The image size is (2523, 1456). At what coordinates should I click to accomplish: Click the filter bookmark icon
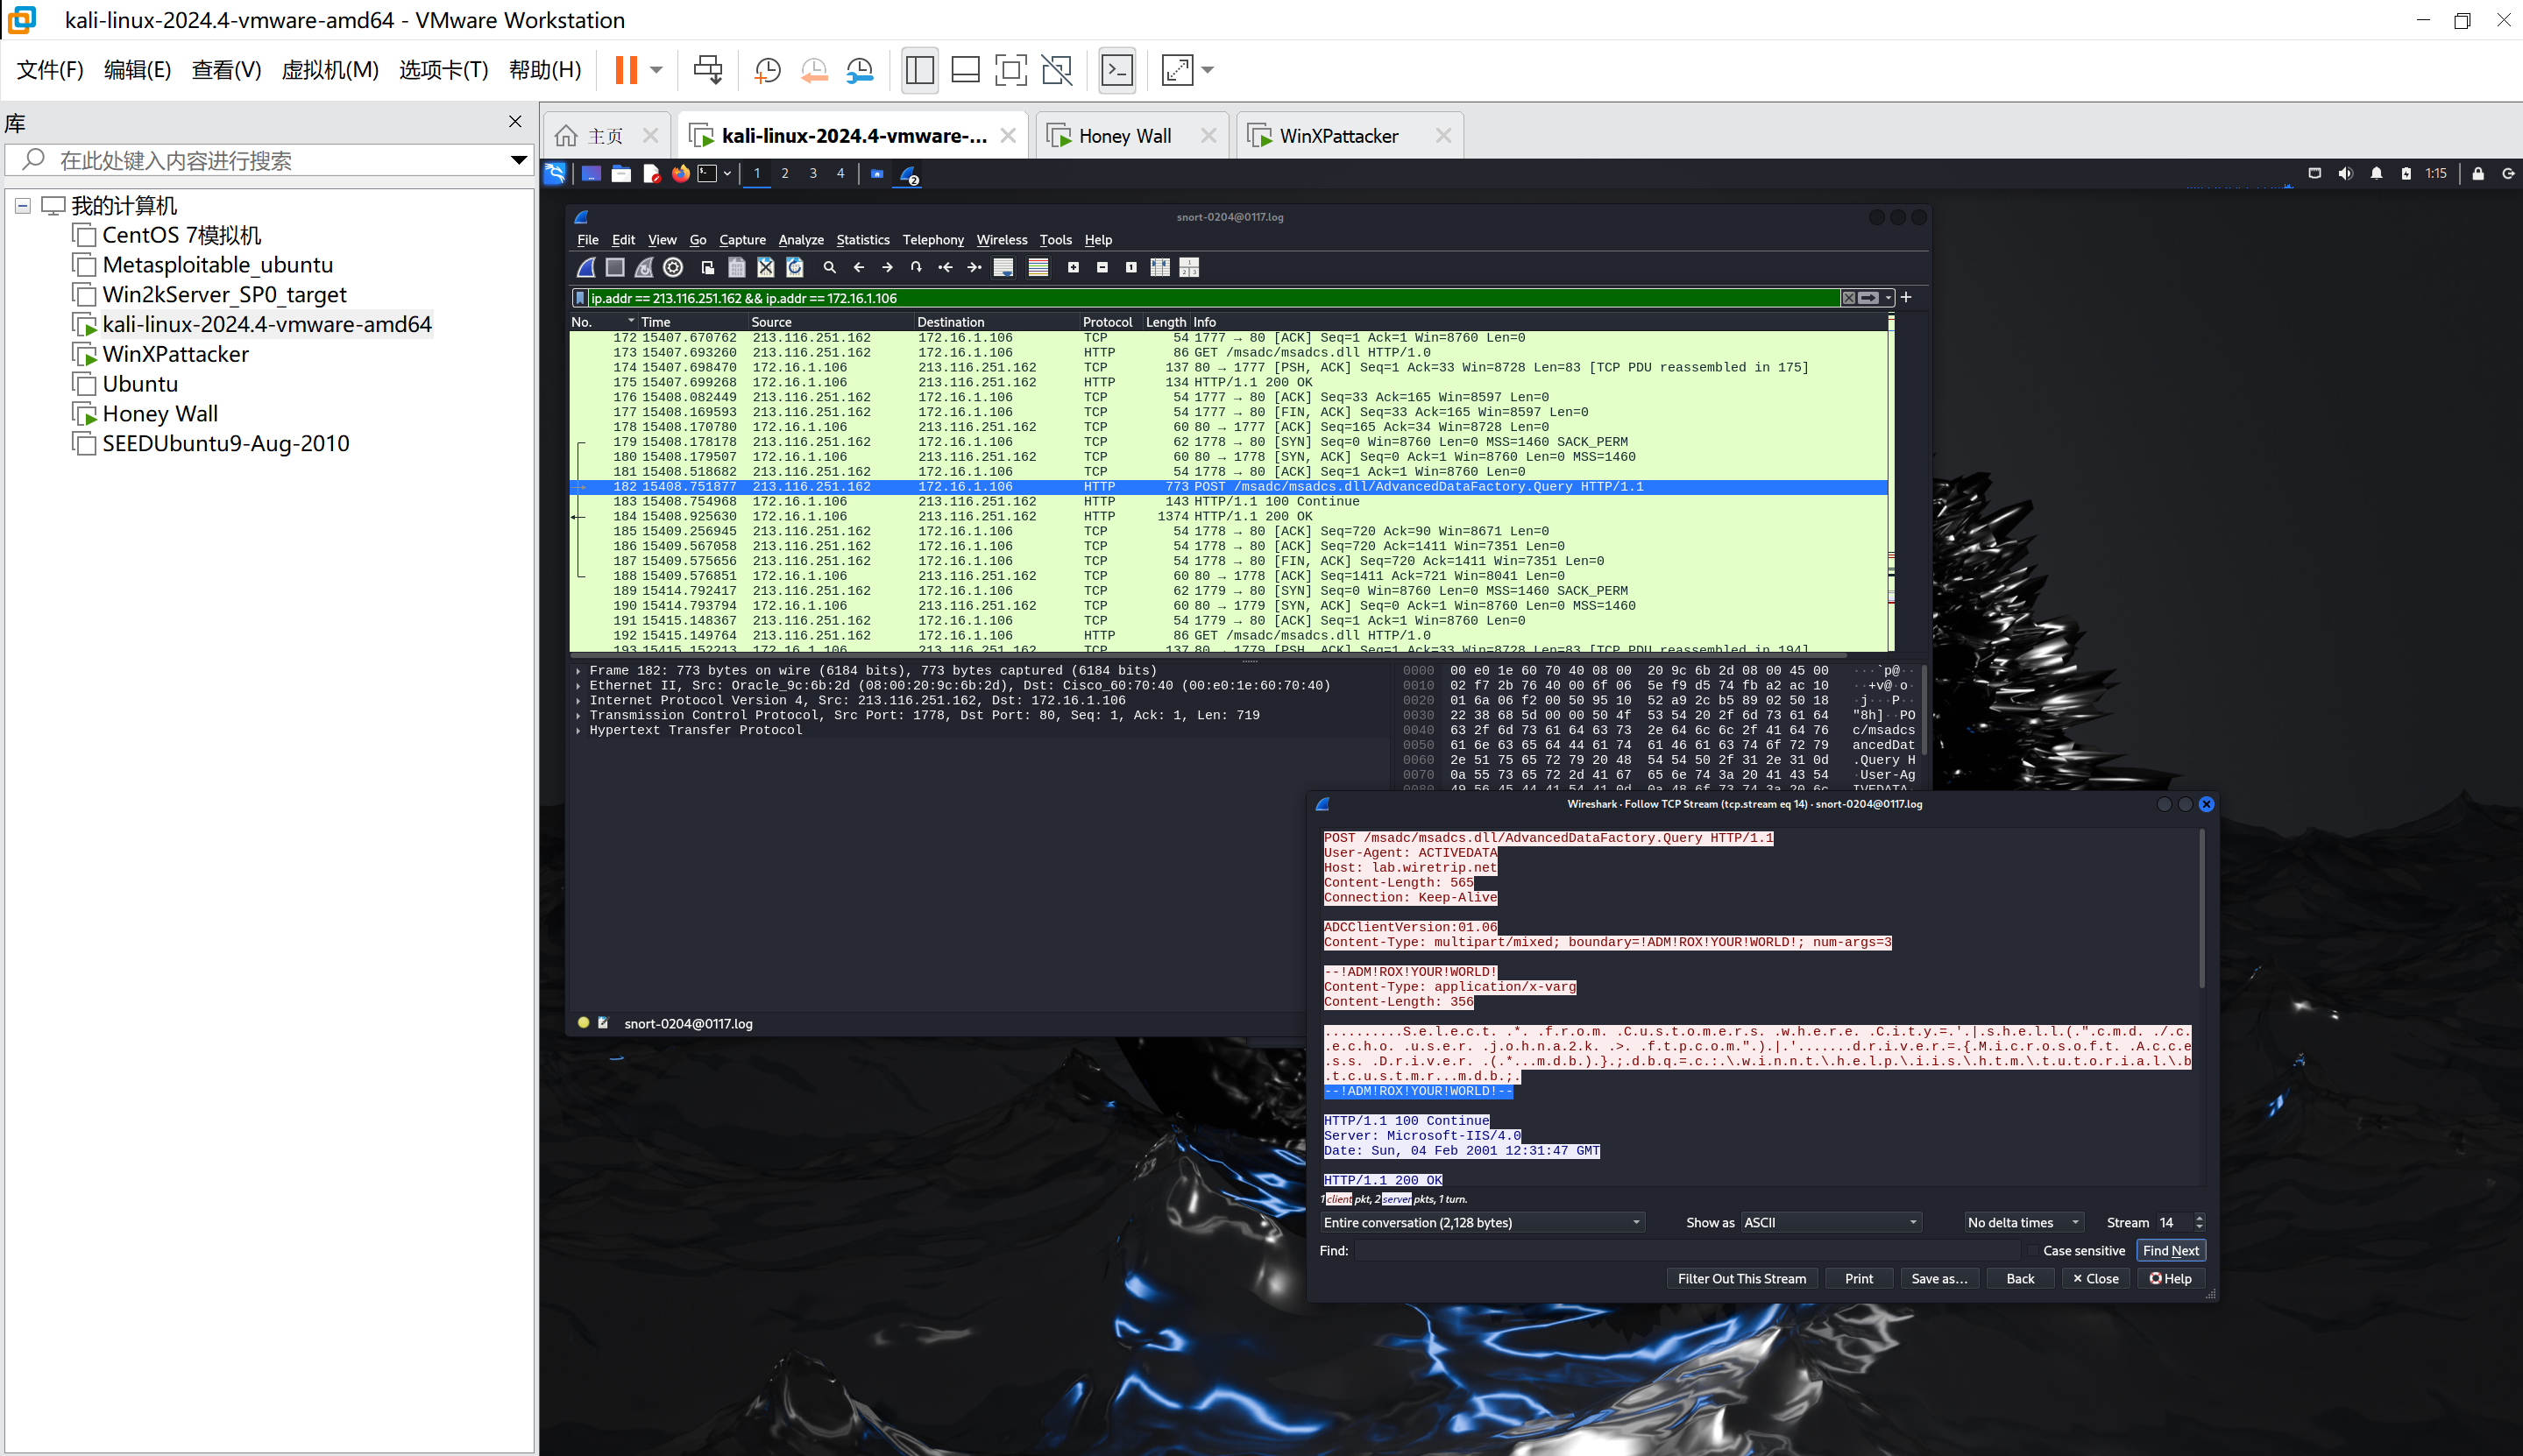pos(579,298)
